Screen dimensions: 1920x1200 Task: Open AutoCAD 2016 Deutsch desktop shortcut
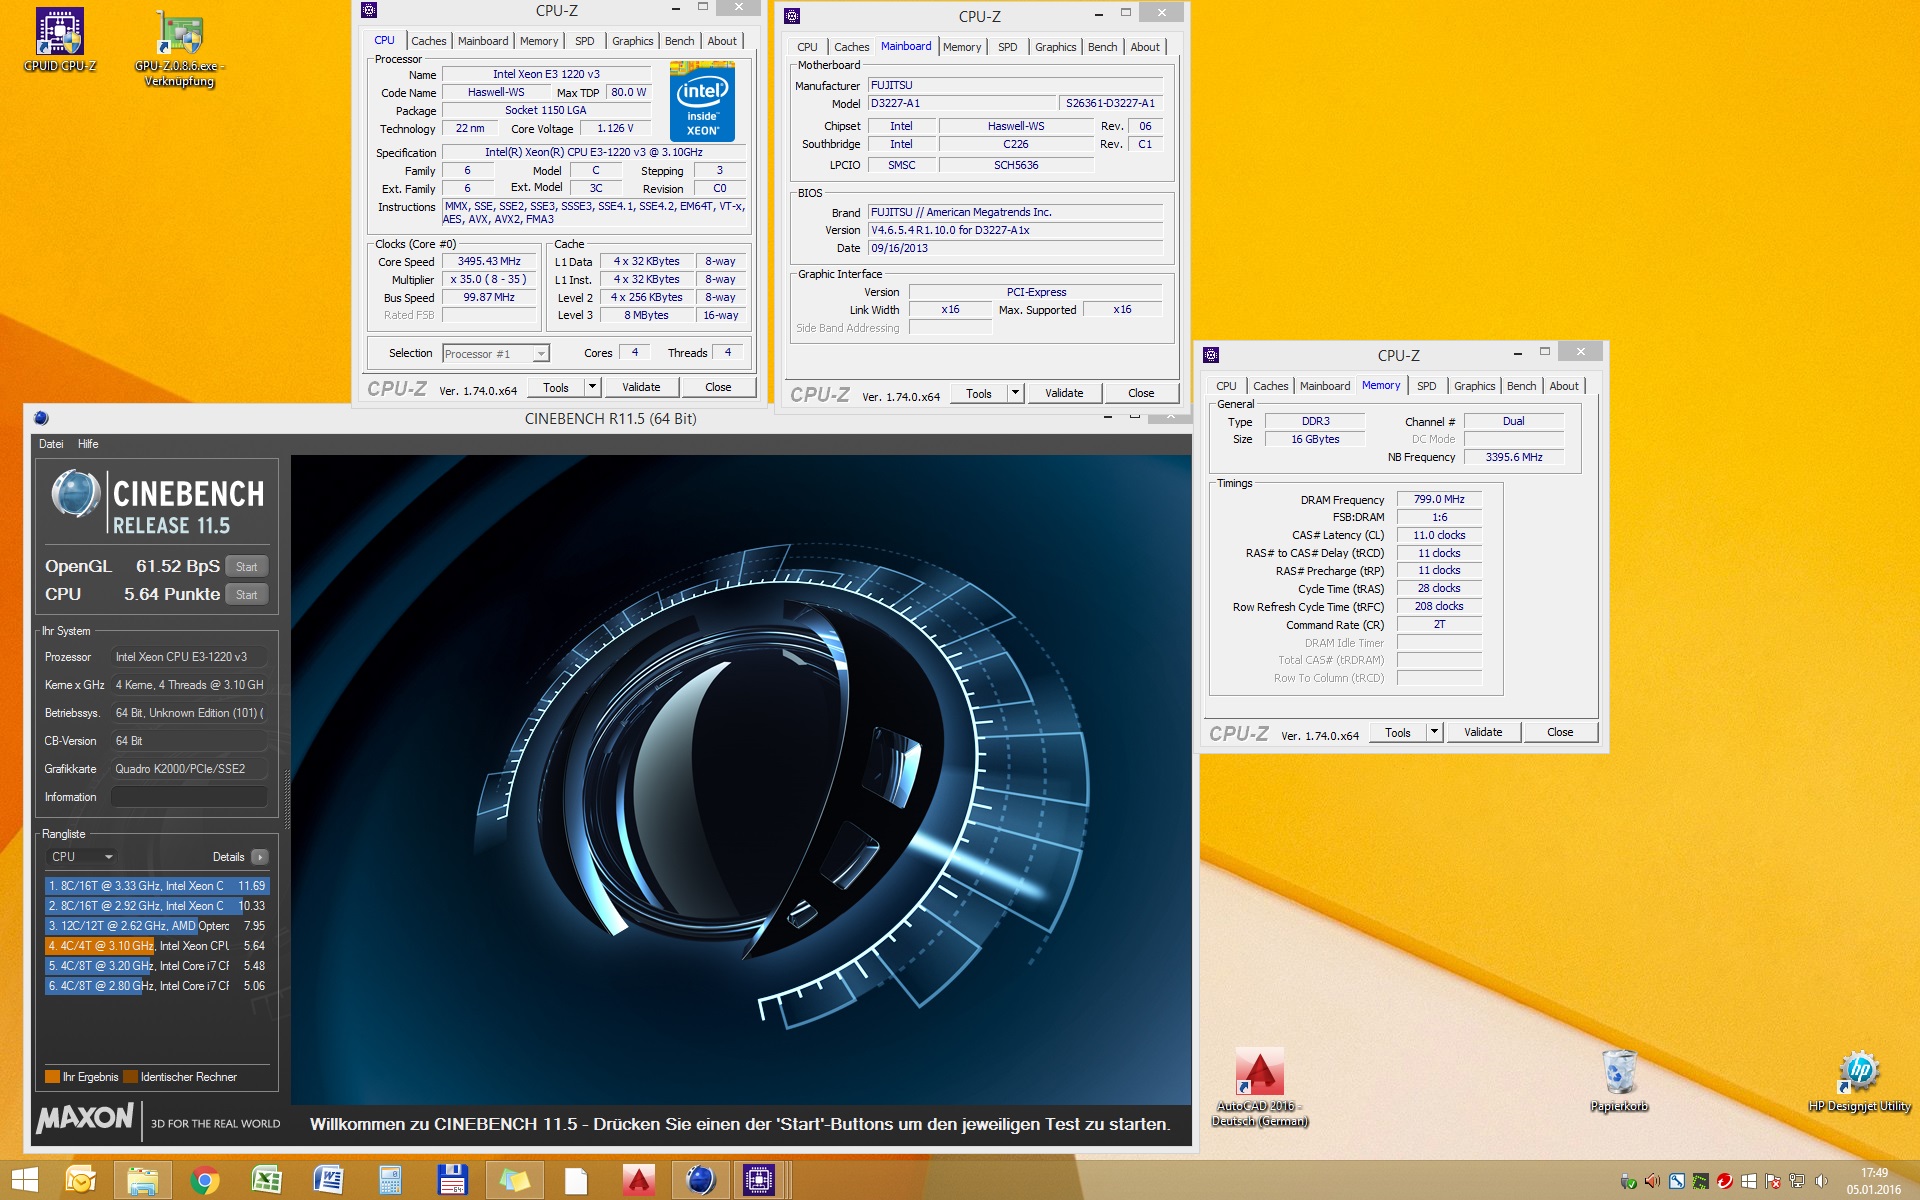[1260, 1087]
